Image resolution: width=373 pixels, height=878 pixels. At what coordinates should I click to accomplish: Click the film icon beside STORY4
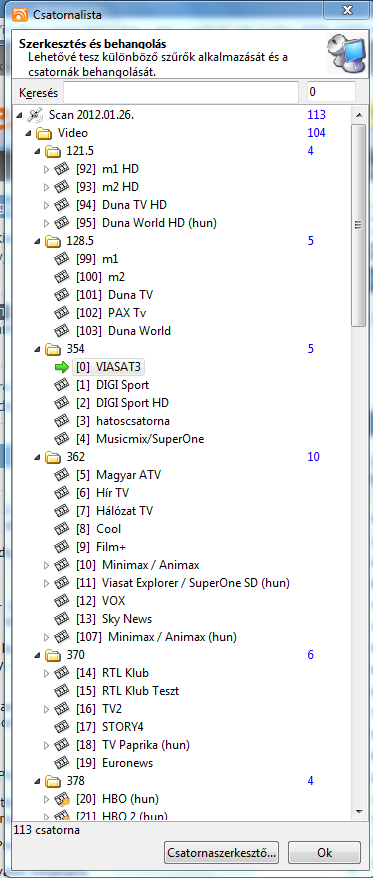click(x=62, y=727)
